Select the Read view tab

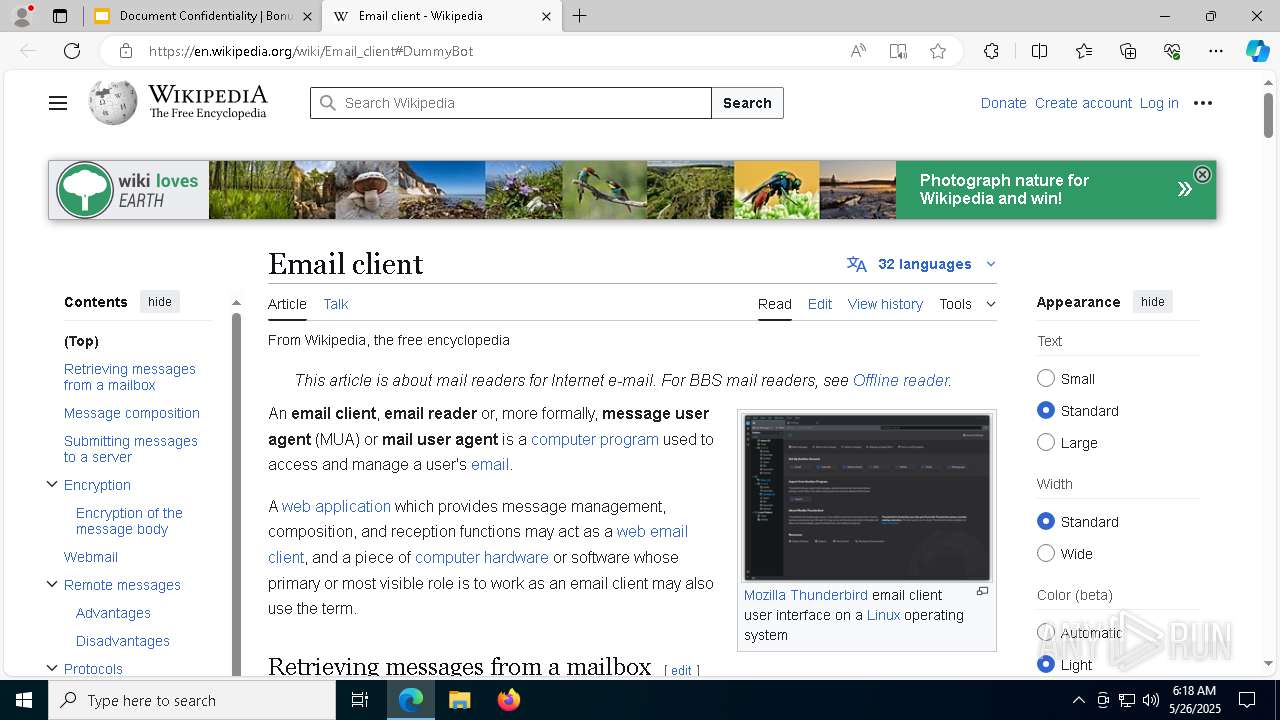775,304
